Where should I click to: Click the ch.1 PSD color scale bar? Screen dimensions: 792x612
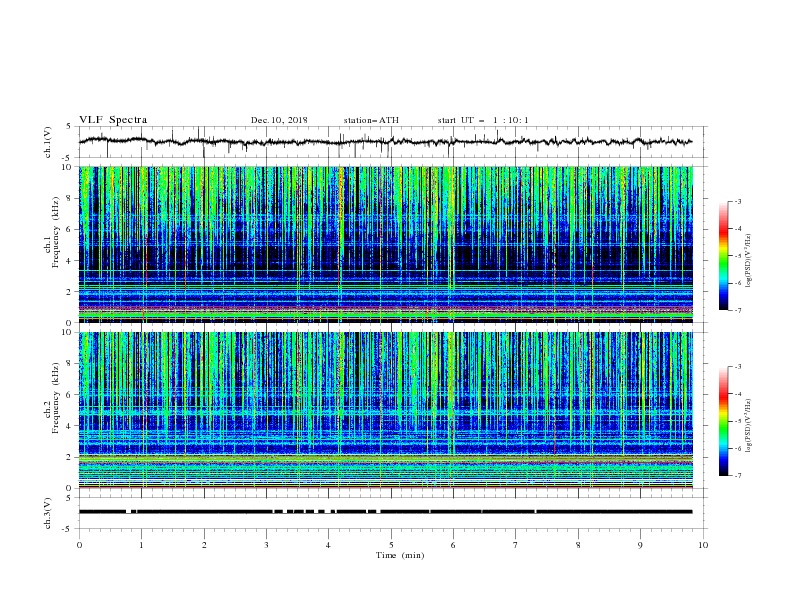[724, 256]
